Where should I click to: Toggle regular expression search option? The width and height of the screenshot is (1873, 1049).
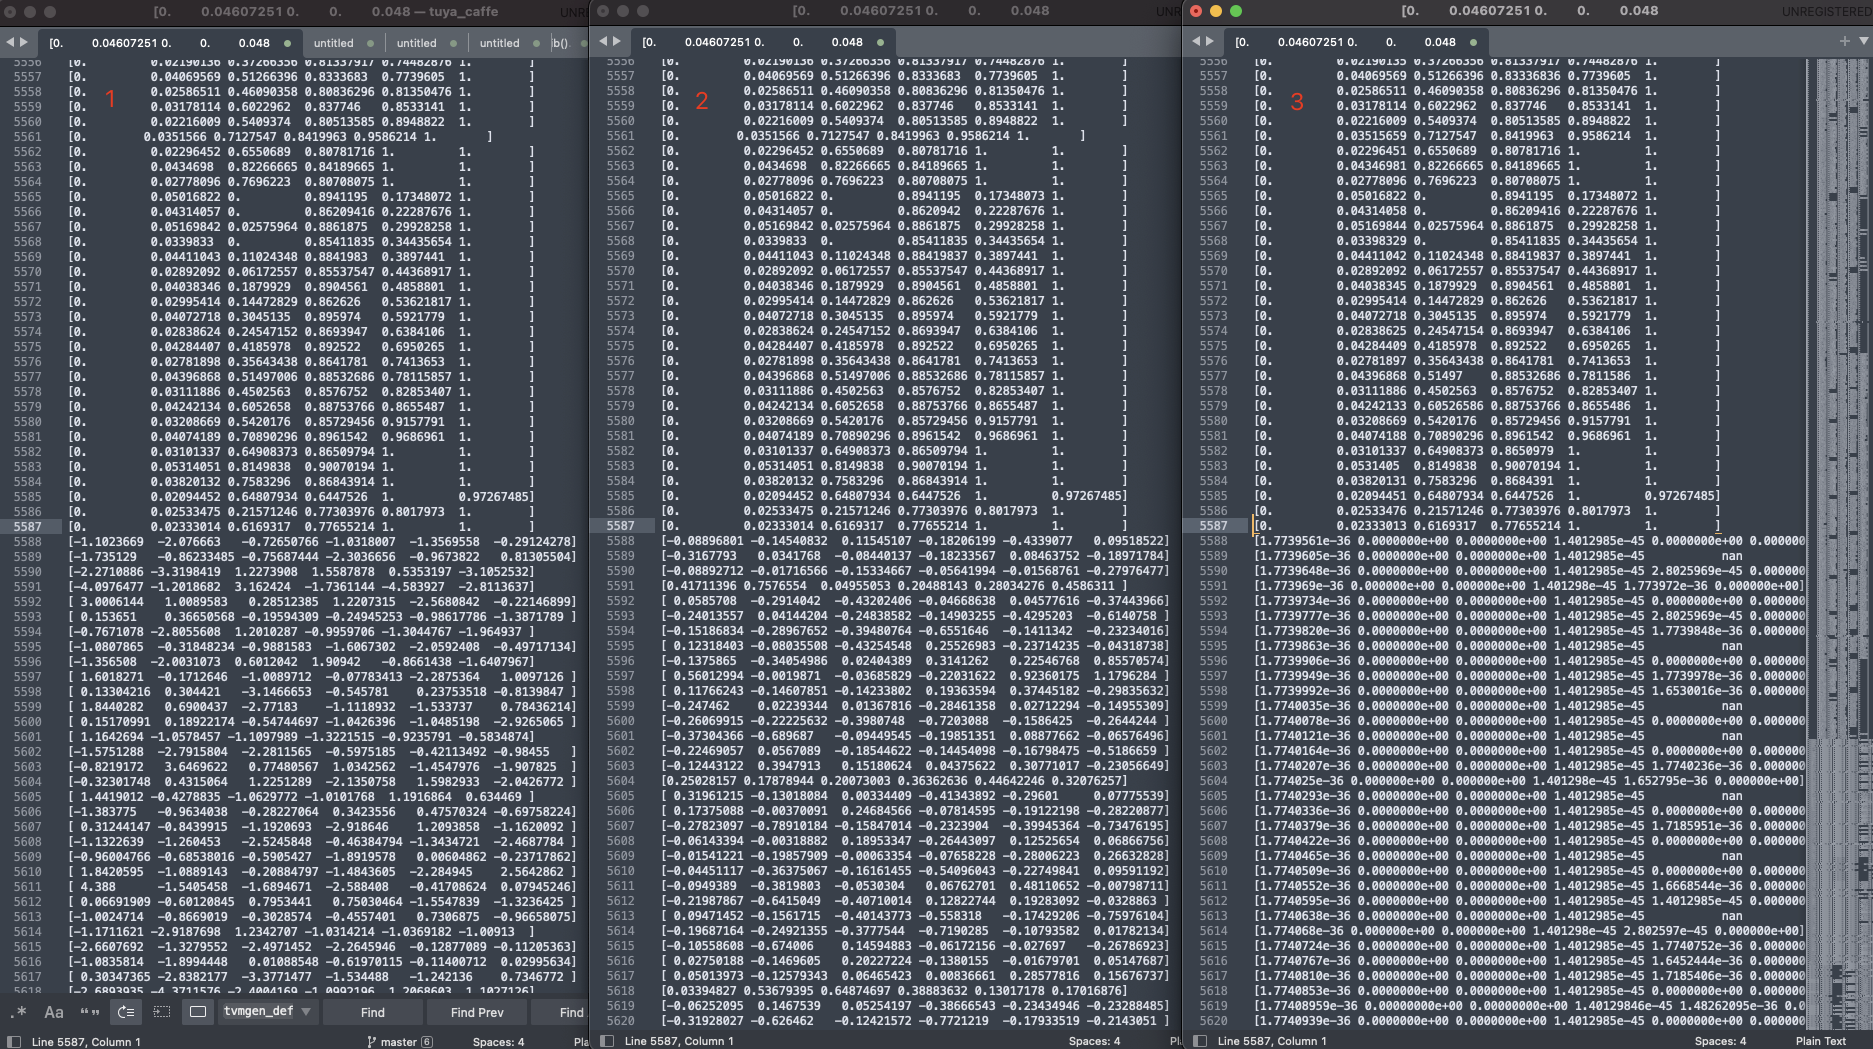click(x=18, y=1012)
